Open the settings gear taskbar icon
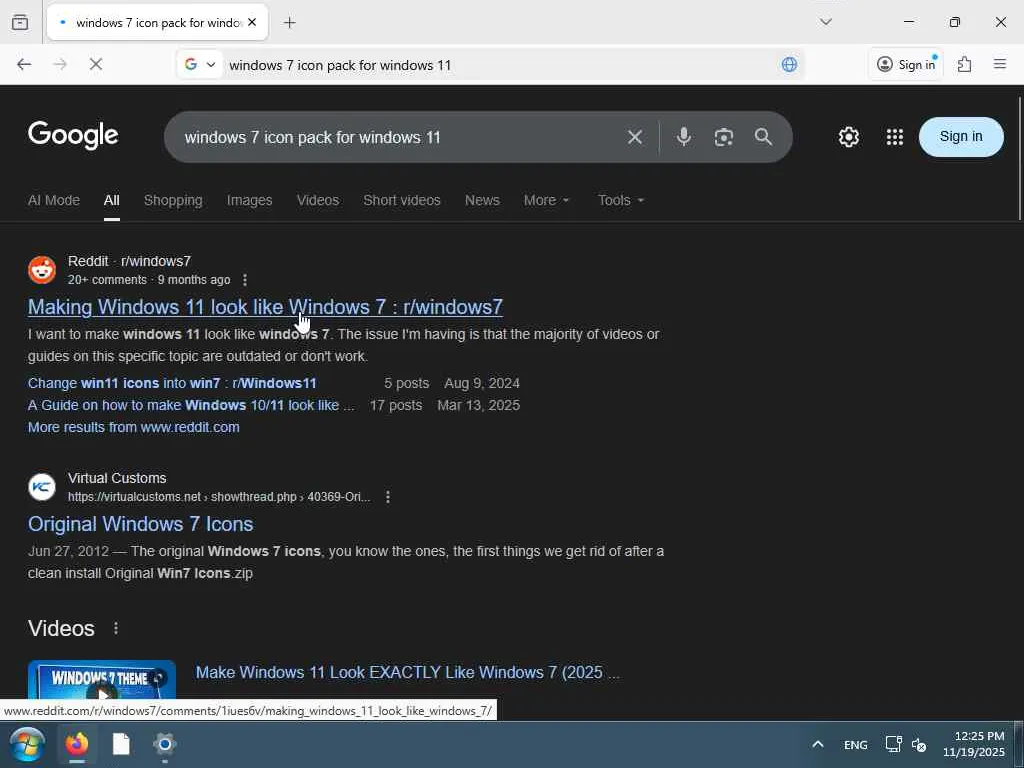This screenshot has height=768, width=1024. click(x=165, y=744)
